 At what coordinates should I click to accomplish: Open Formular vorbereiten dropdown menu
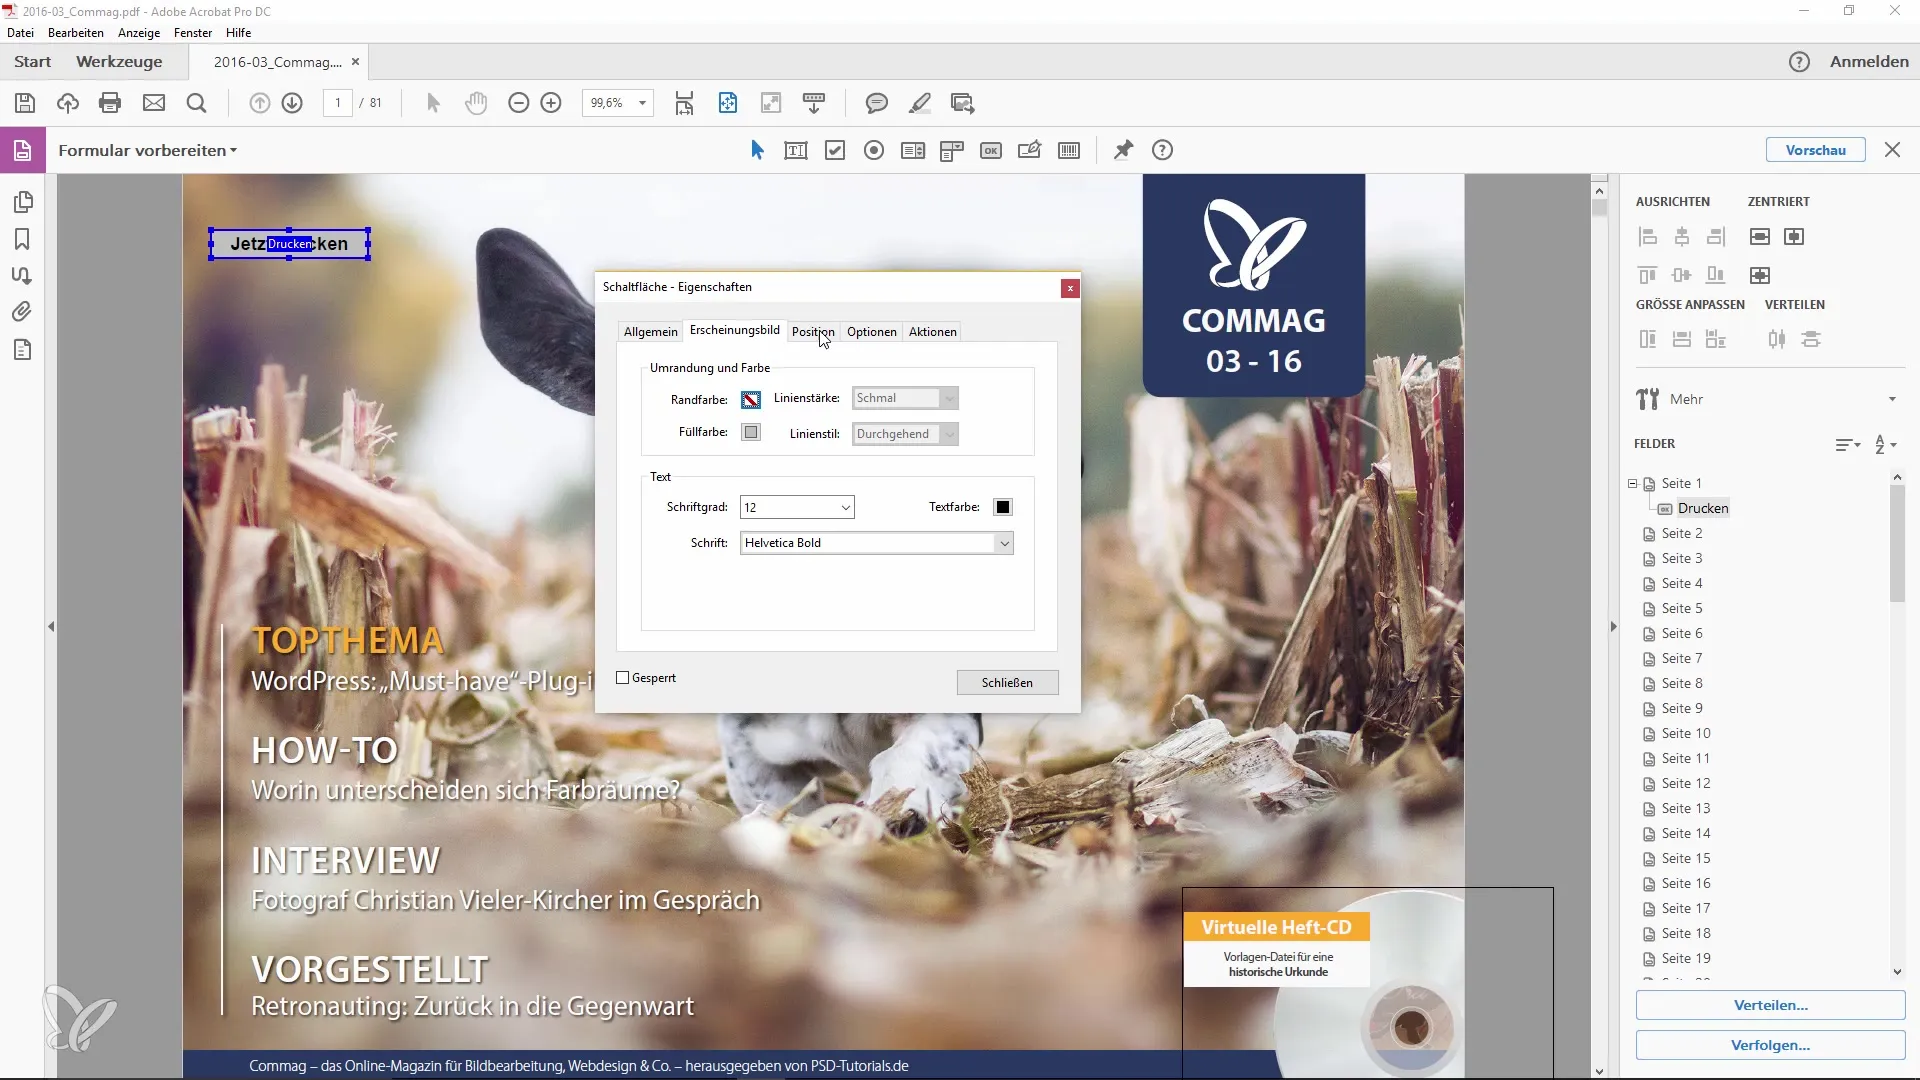147,151
